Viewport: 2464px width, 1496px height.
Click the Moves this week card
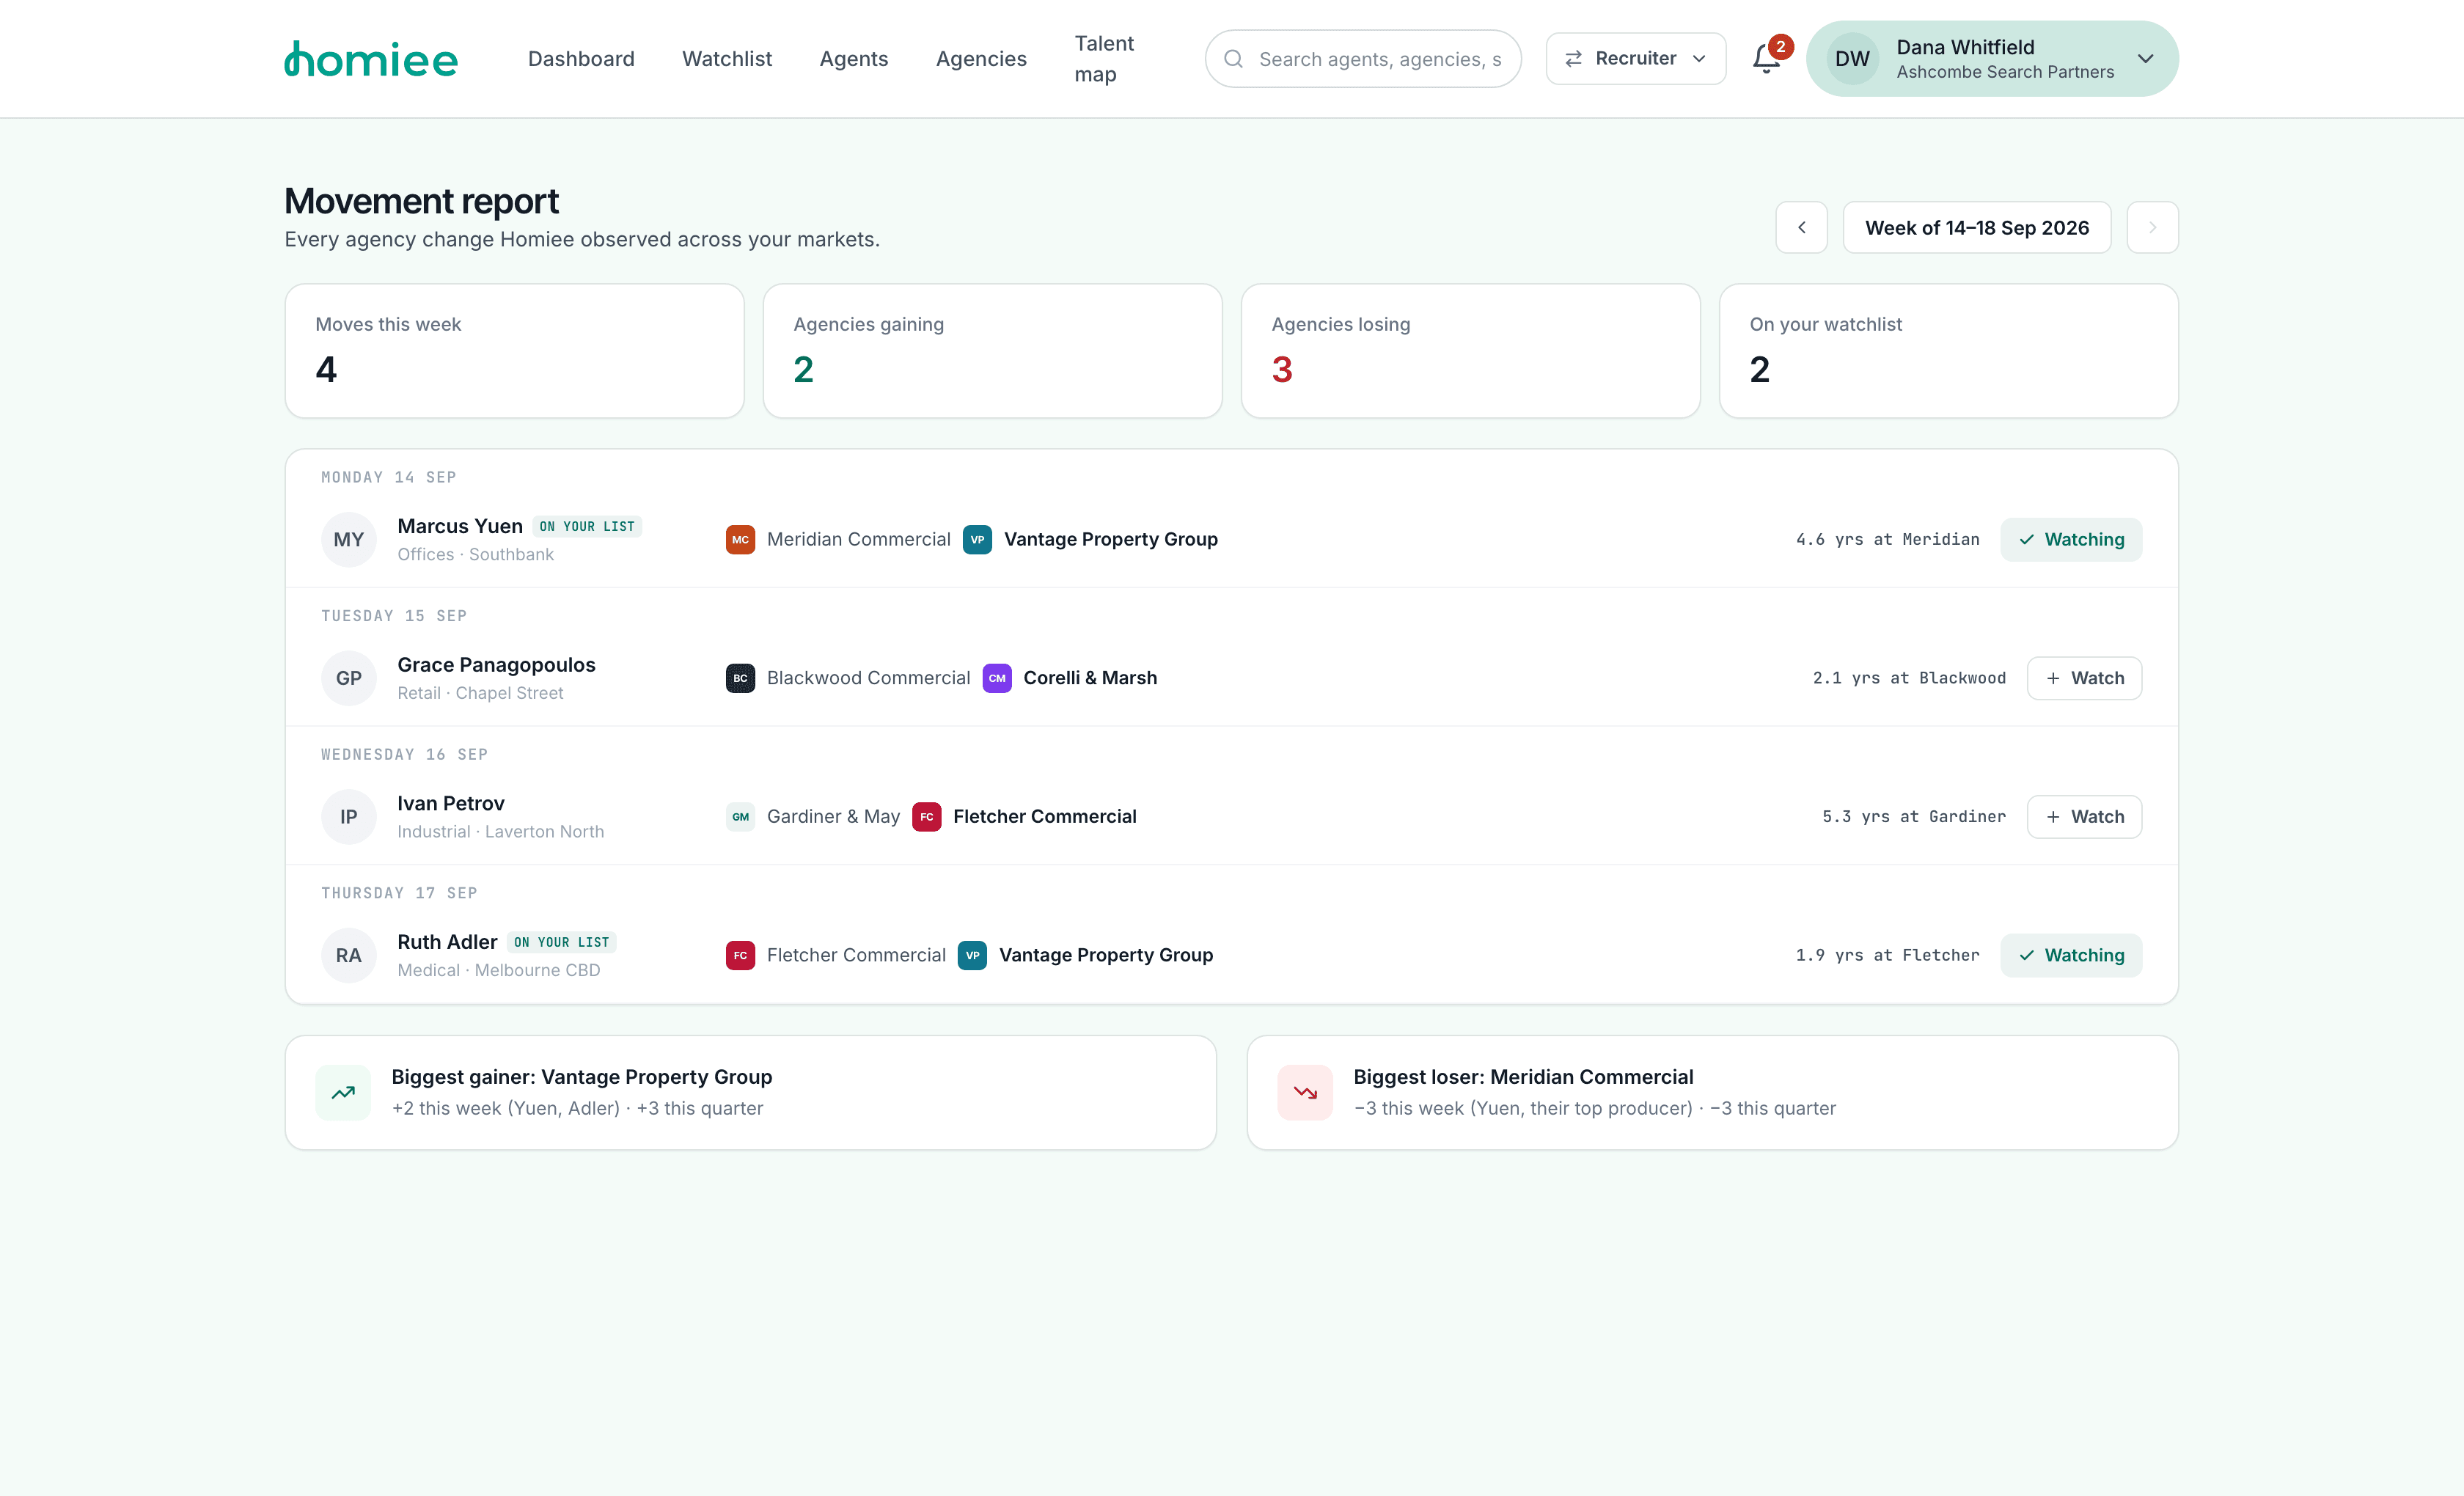click(515, 351)
